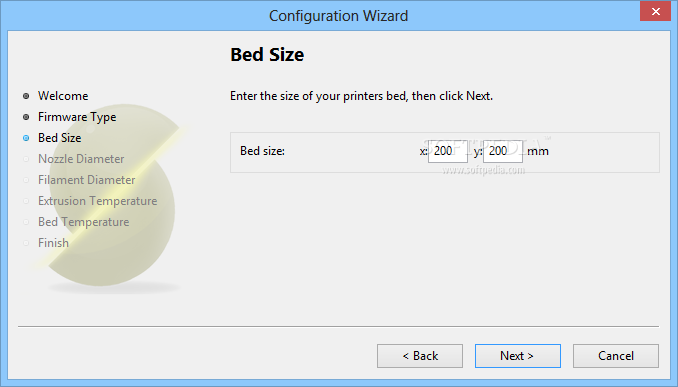
Task: Cancel the configuration wizard
Action: point(616,356)
